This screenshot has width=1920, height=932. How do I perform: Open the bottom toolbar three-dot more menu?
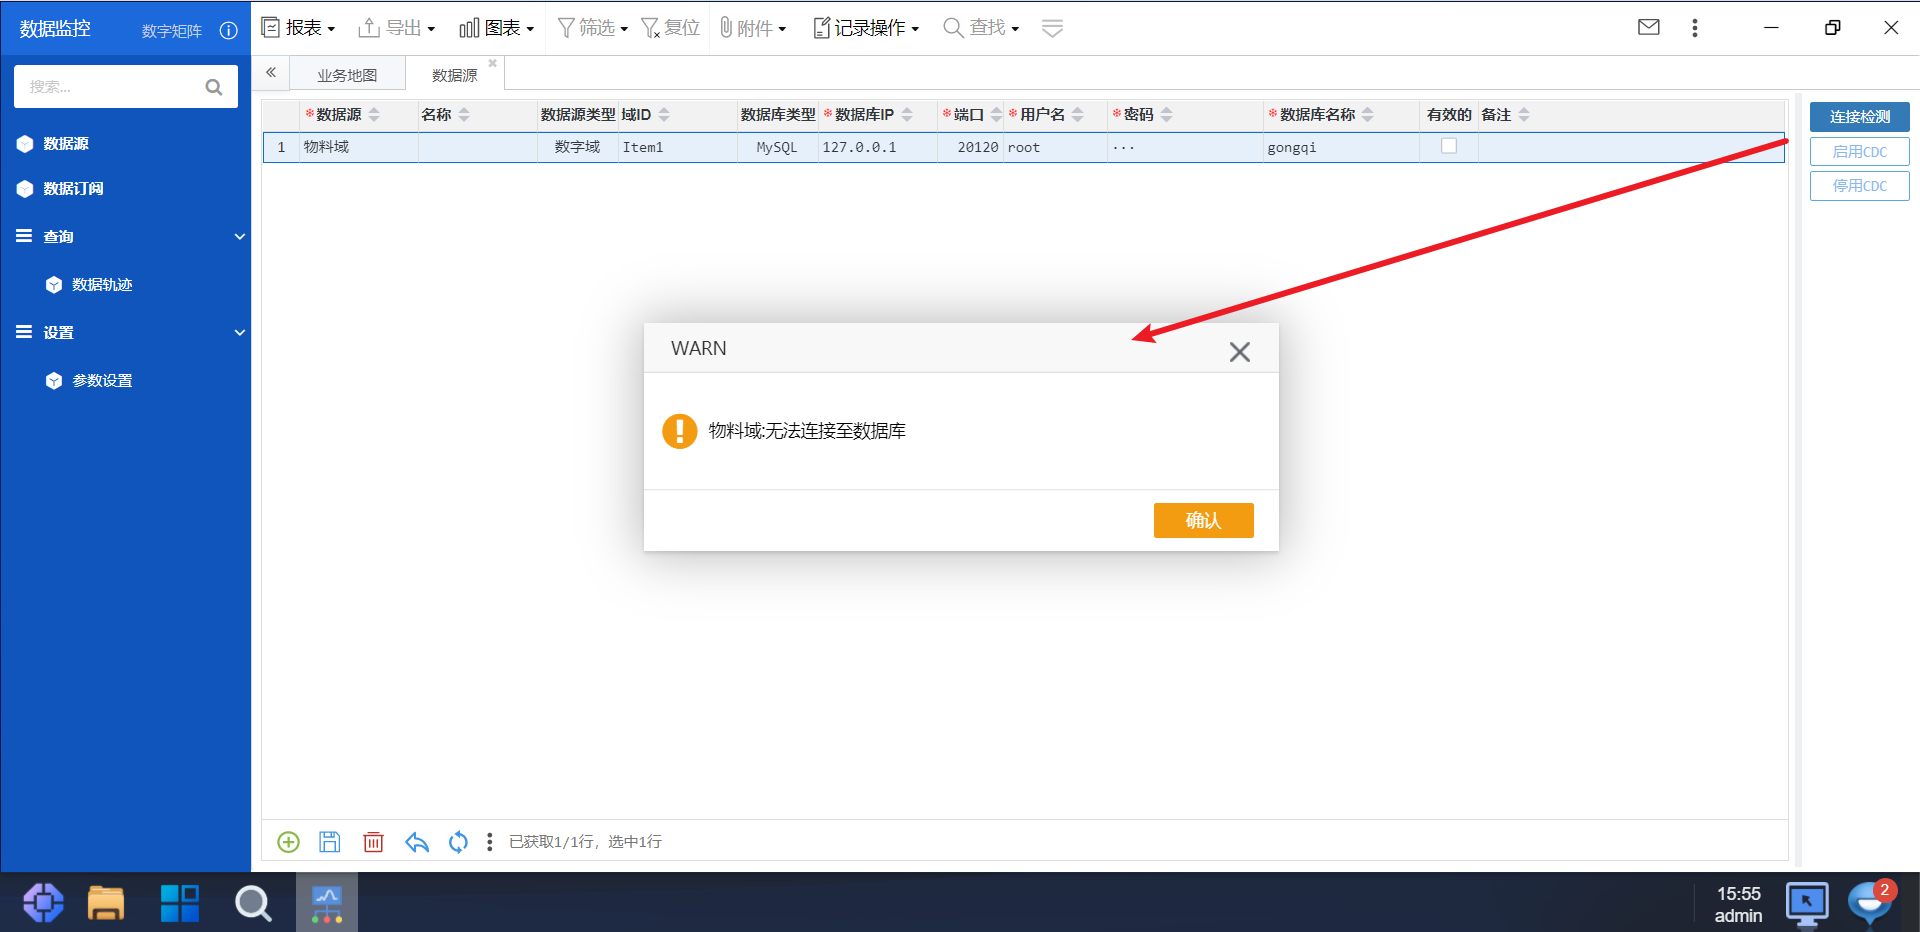489,842
